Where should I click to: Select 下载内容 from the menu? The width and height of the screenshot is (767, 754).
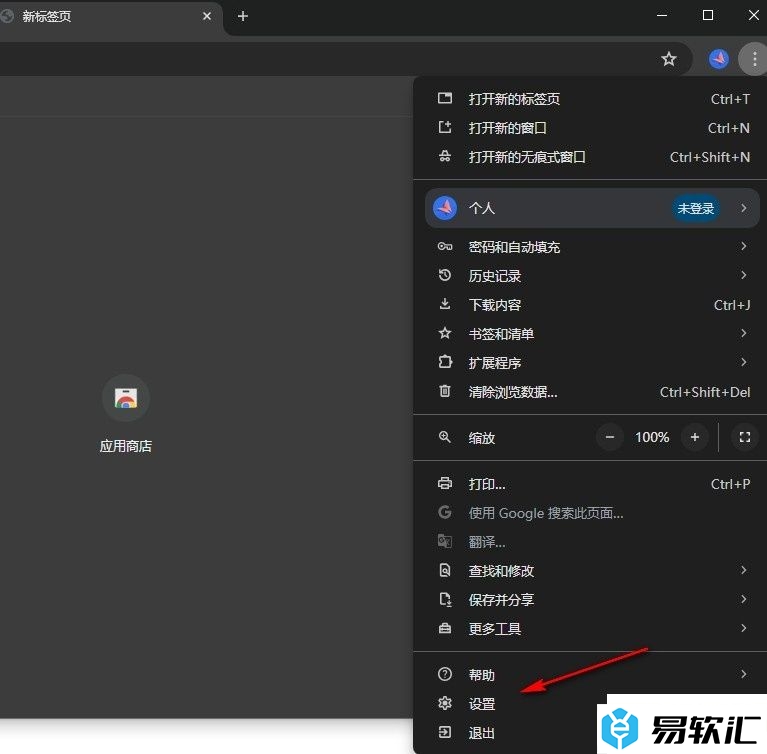(x=495, y=305)
